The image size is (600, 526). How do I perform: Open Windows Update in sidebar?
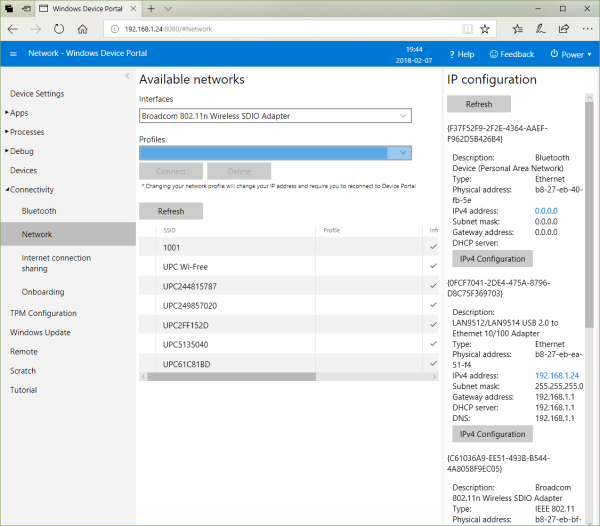click(x=40, y=332)
